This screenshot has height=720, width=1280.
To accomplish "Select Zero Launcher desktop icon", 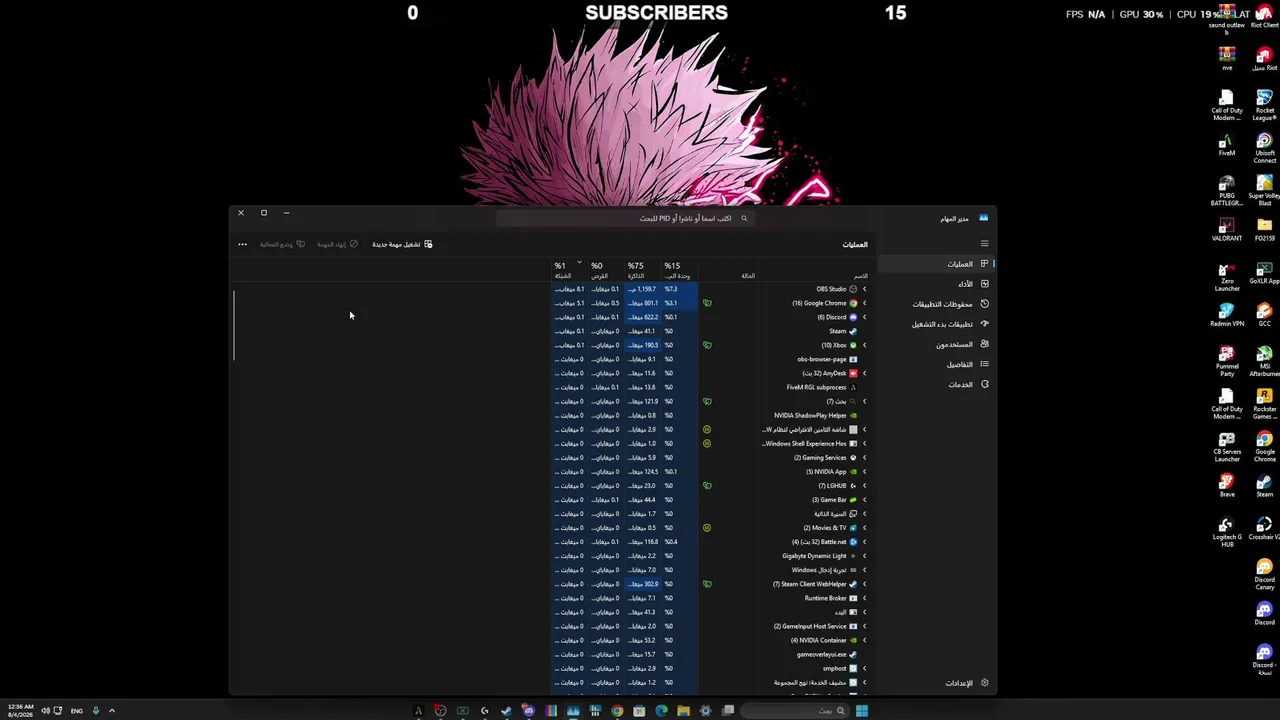I will [x=1227, y=277].
